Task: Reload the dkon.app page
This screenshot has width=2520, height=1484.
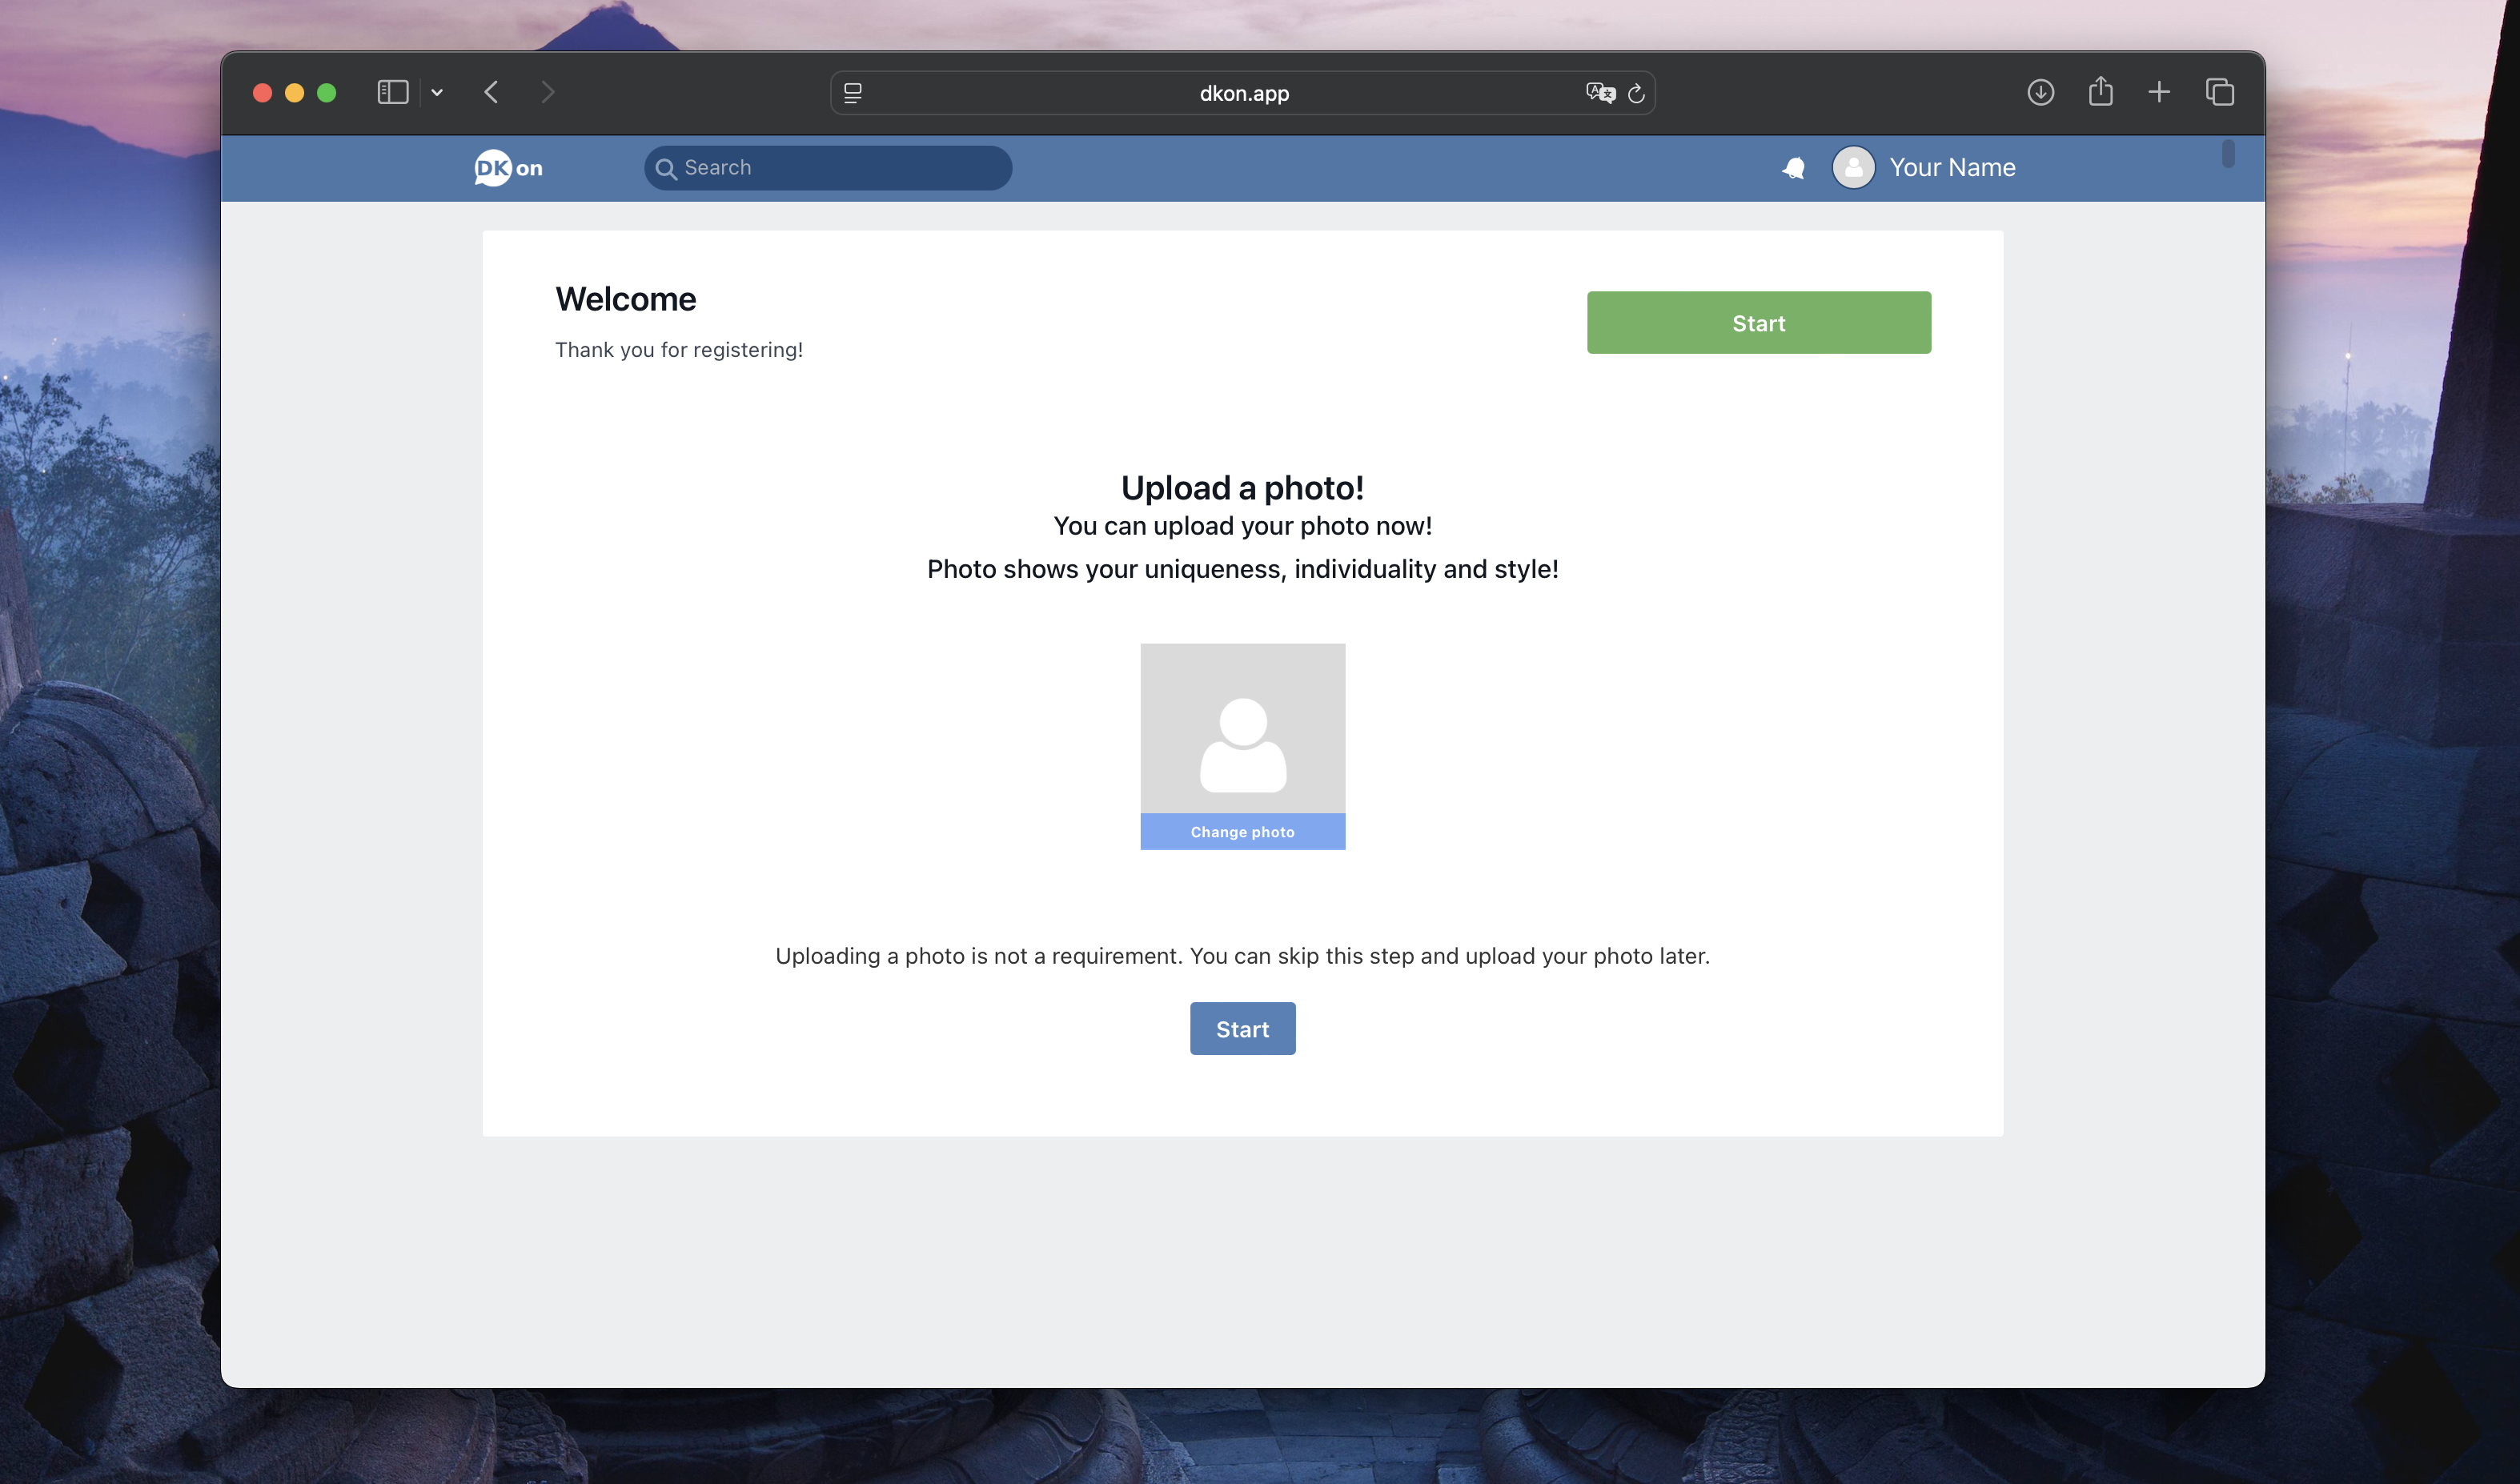Action: (1636, 93)
